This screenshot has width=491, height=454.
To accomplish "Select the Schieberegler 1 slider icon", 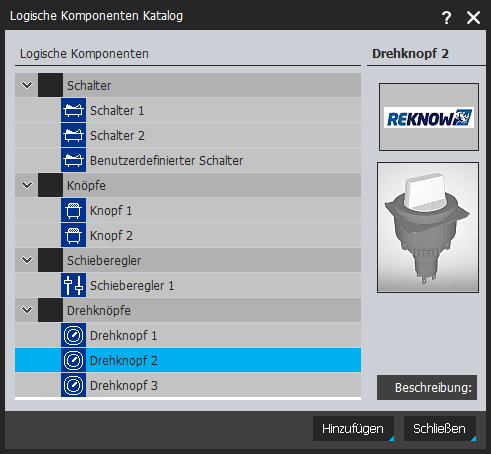I will (73, 285).
